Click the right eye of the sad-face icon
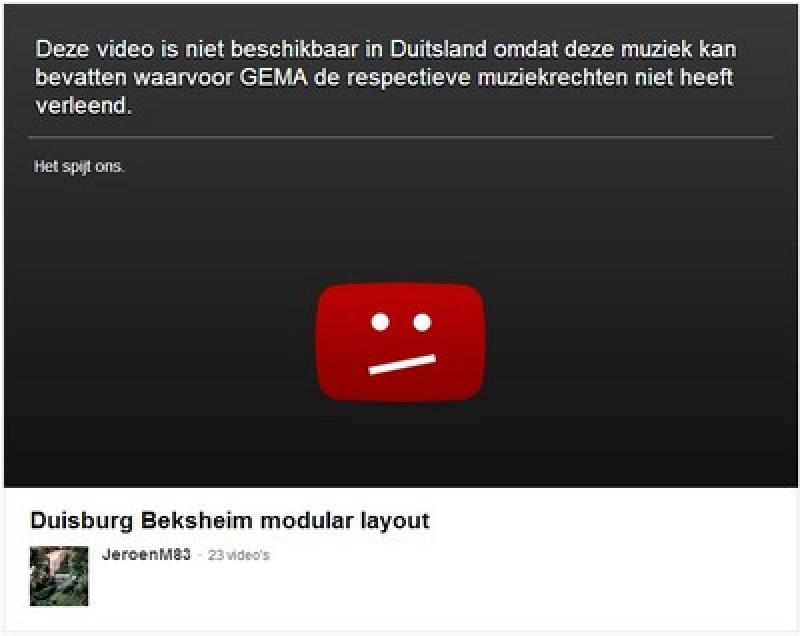Viewport: 800px width, 636px height. (422, 322)
